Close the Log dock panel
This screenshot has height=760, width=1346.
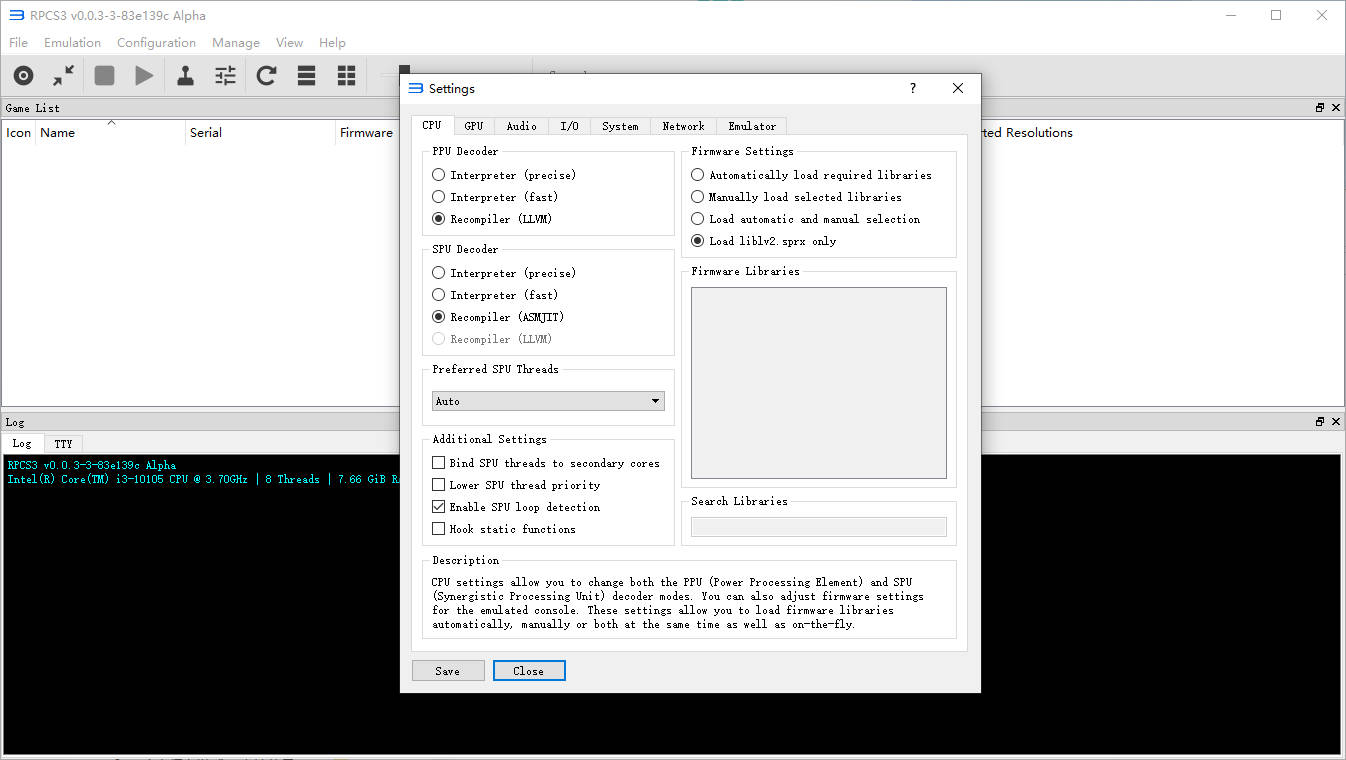coord(1336,422)
